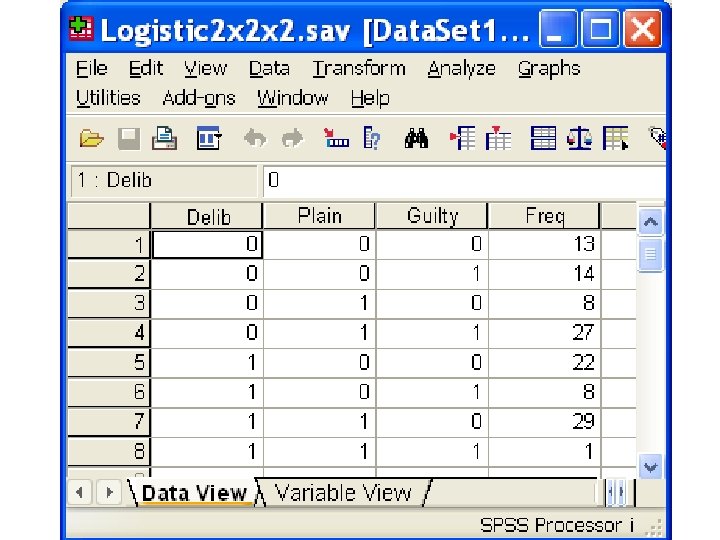Viewport: 720px width, 540px height.
Task: Open the Edit menu
Action: click(x=146, y=68)
